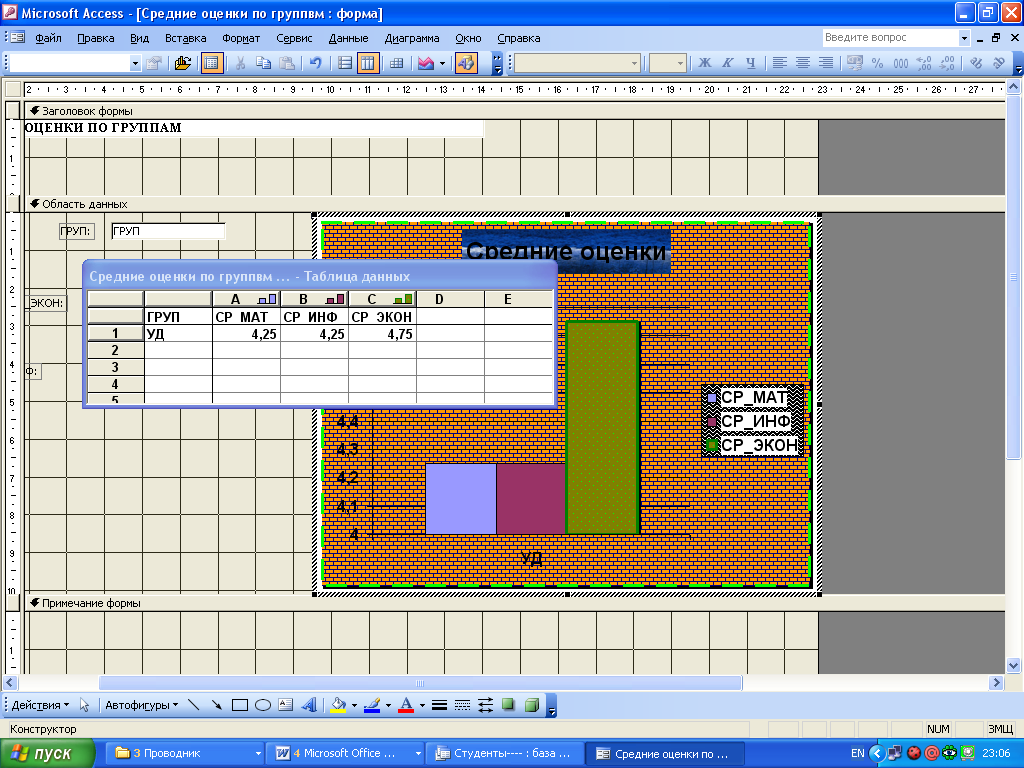This screenshot has height=768, width=1024.
Task: Click the пуск Start button
Action: pos(47,754)
